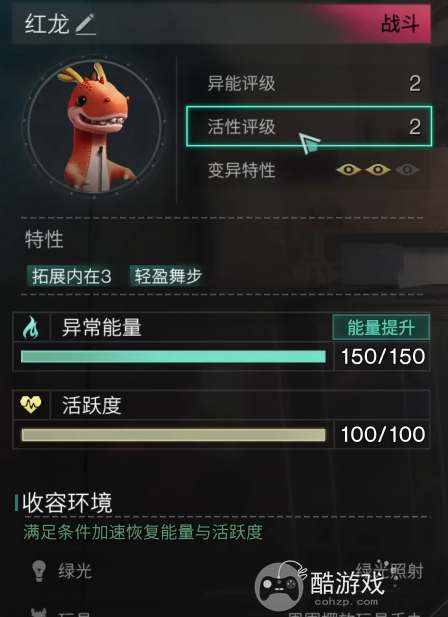Click the game controller watermark logo

point(280,585)
